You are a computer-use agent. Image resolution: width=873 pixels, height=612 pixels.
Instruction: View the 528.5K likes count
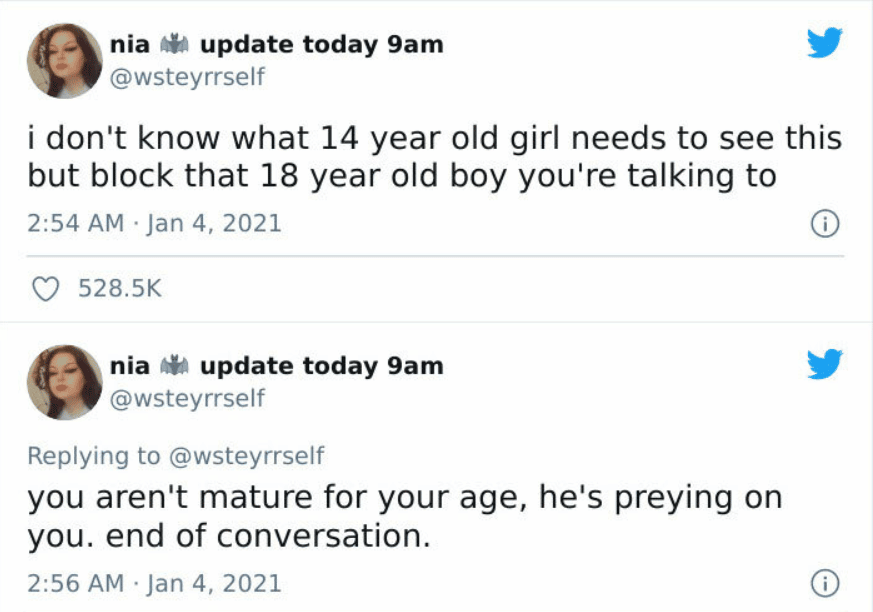120,288
